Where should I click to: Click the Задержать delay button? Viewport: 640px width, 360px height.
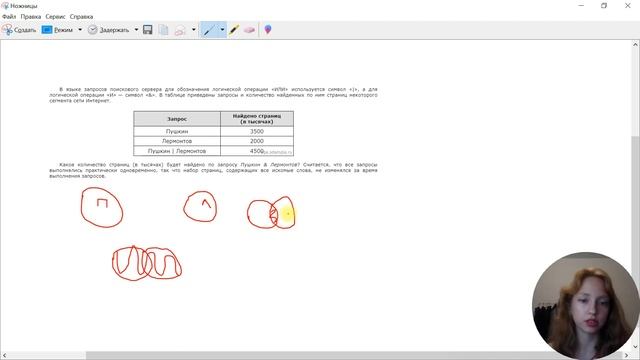(x=109, y=30)
